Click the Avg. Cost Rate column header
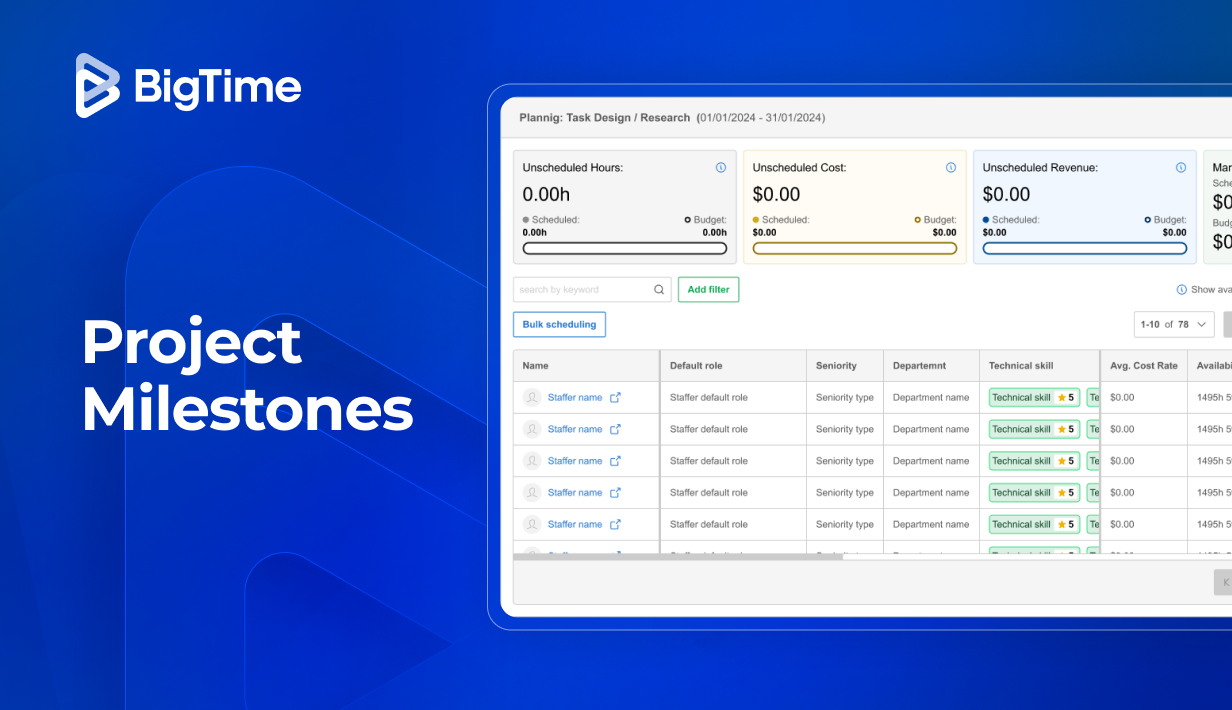This screenshot has width=1232, height=710. click(x=1144, y=366)
